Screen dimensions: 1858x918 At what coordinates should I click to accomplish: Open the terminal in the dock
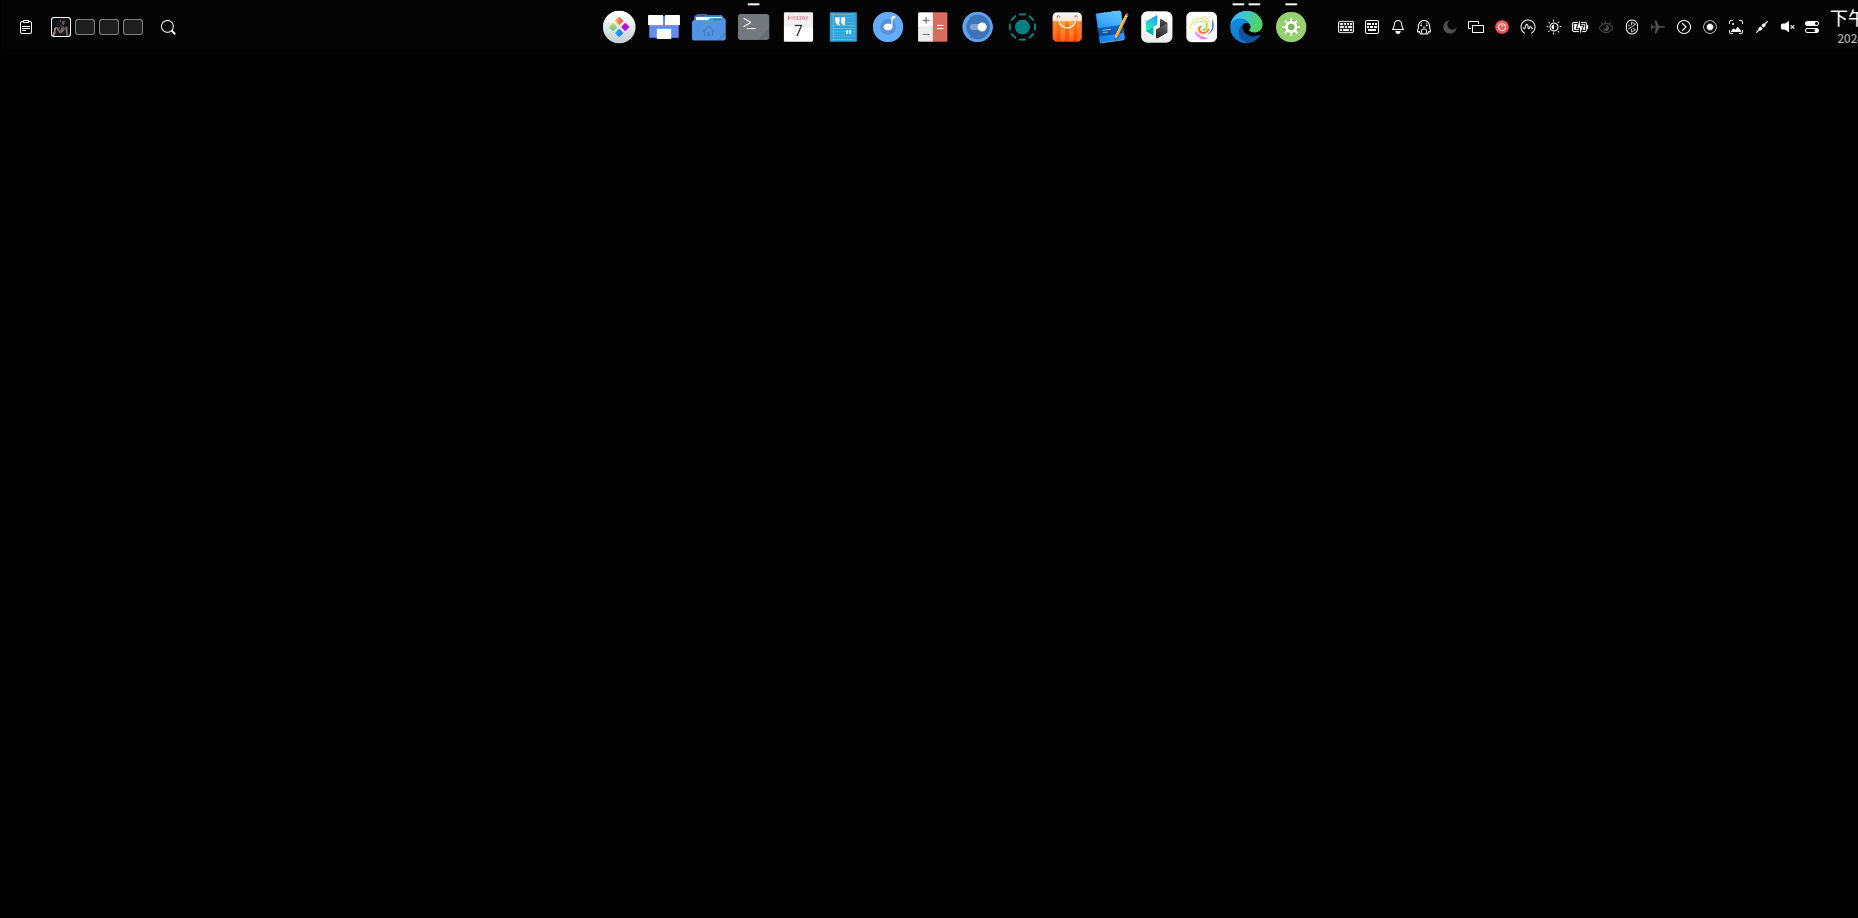tap(753, 27)
